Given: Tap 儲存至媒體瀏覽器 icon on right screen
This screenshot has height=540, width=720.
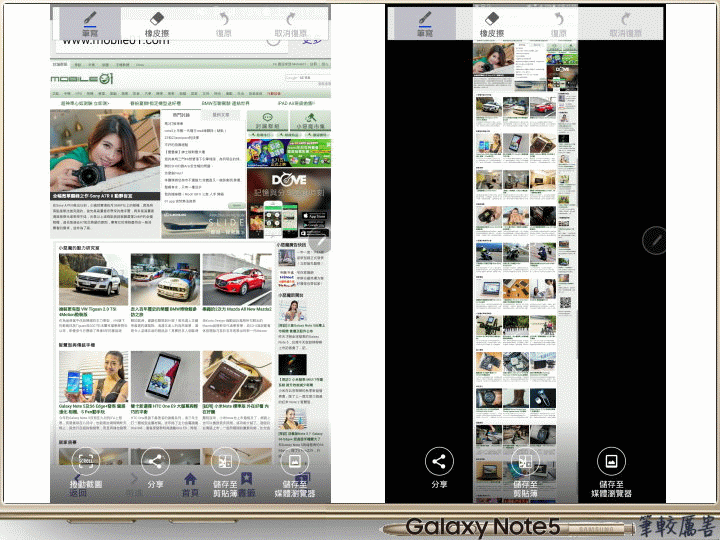Looking at the screenshot, I should point(611,461).
